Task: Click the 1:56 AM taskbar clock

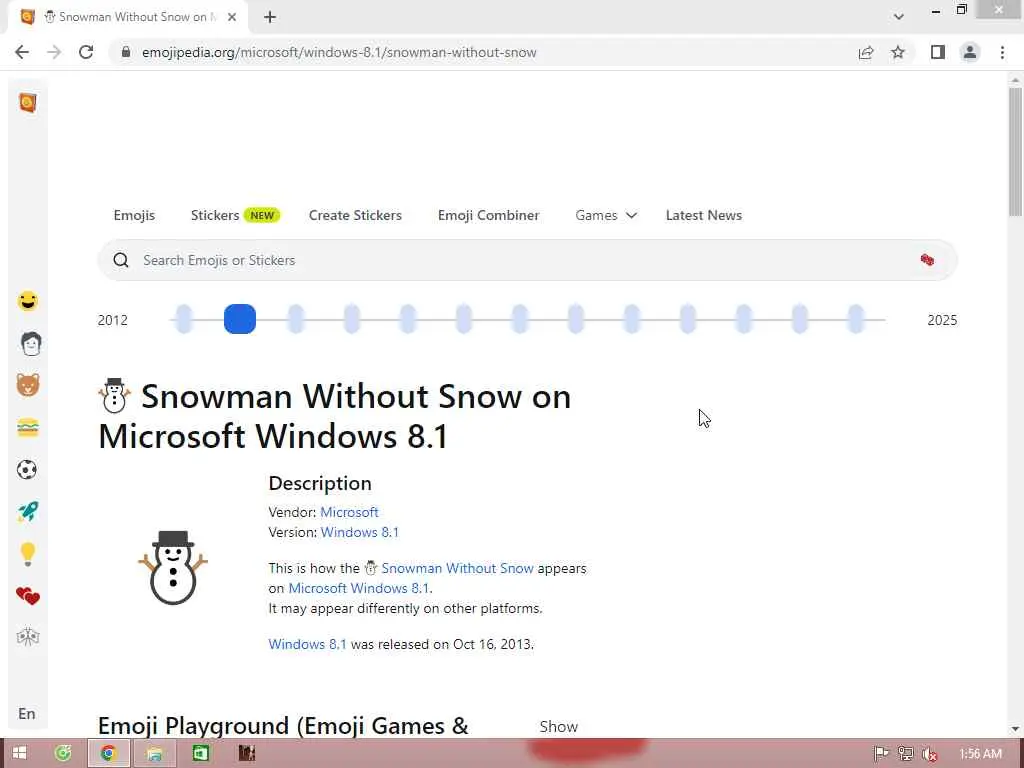Action: 980,754
